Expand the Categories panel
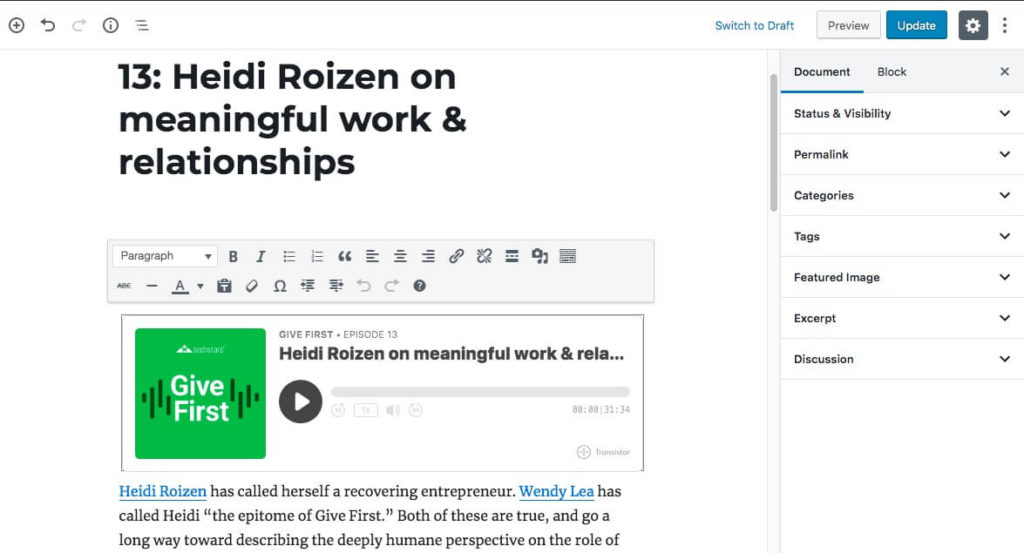This screenshot has width=1024, height=553. (902, 195)
